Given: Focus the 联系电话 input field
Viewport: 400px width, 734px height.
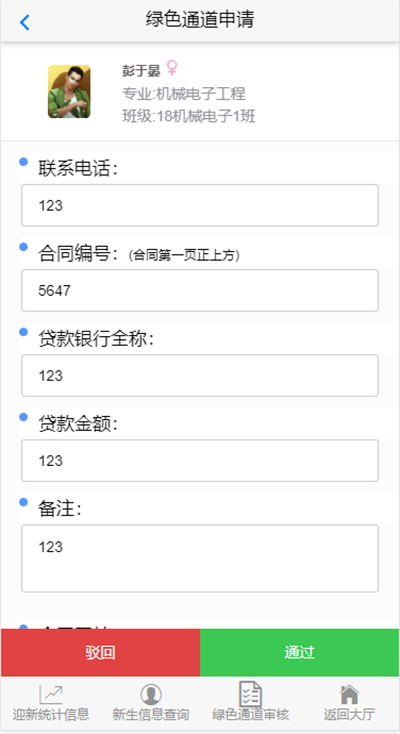Looking at the screenshot, I should [x=200, y=205].
